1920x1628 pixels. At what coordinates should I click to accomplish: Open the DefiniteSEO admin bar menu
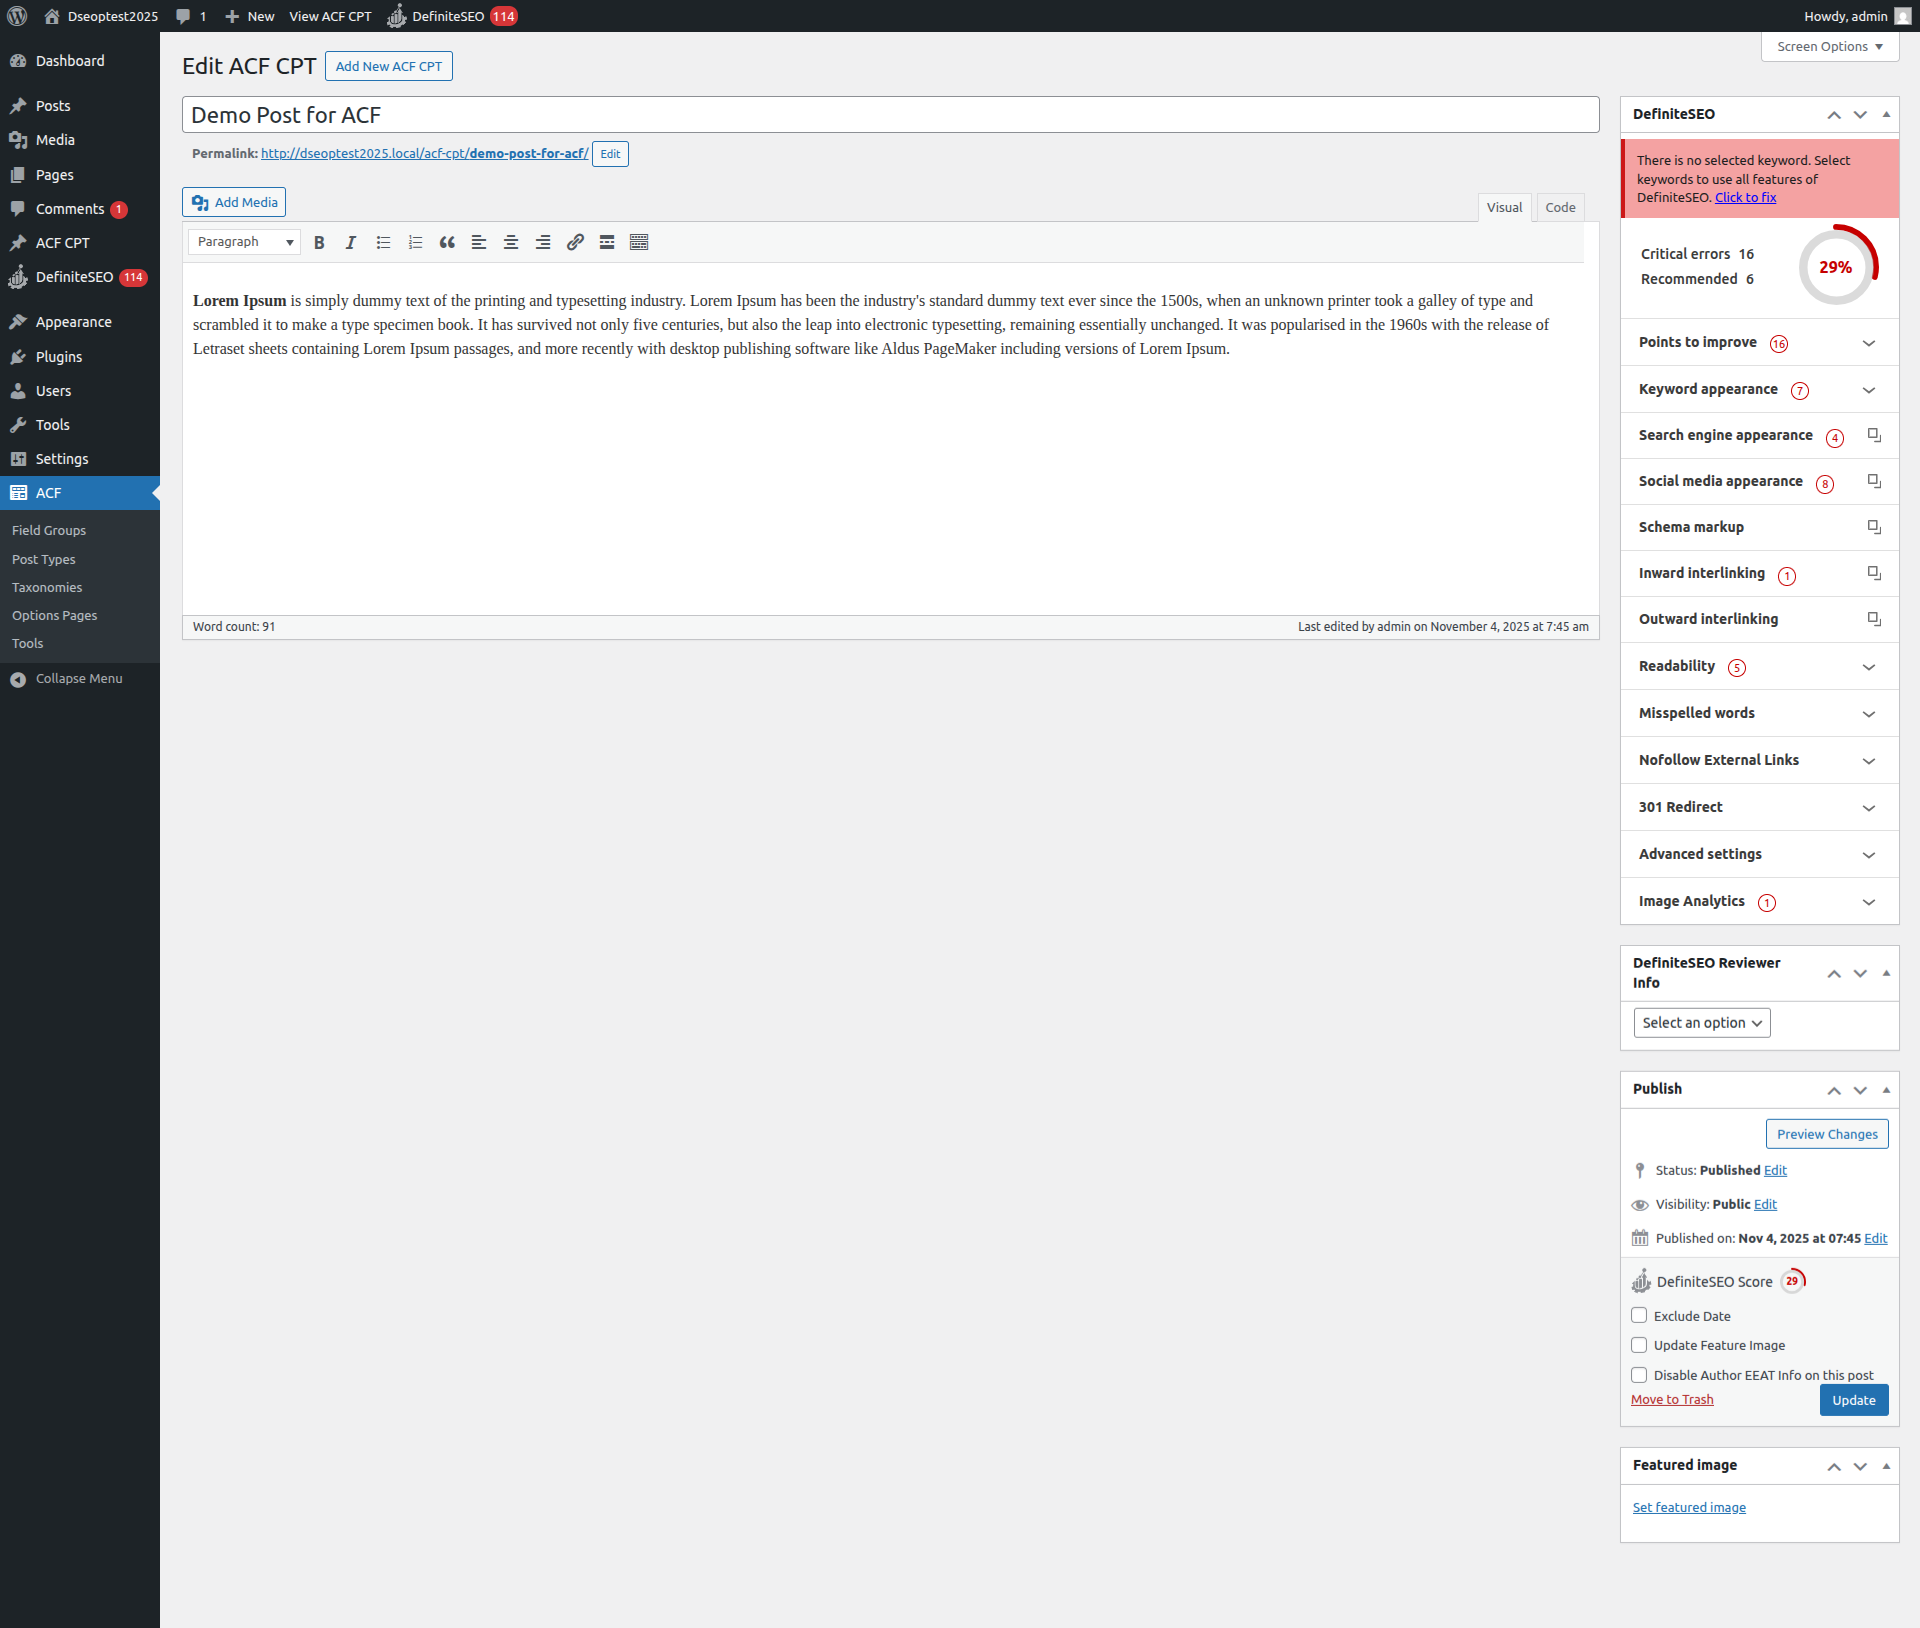452,16
